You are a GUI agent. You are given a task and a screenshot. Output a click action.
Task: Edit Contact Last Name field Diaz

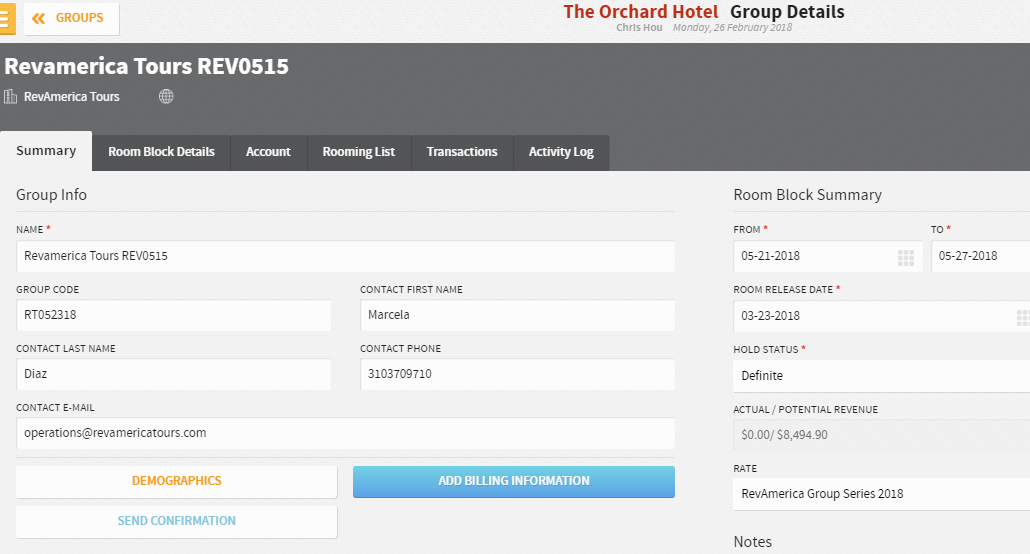173,375
